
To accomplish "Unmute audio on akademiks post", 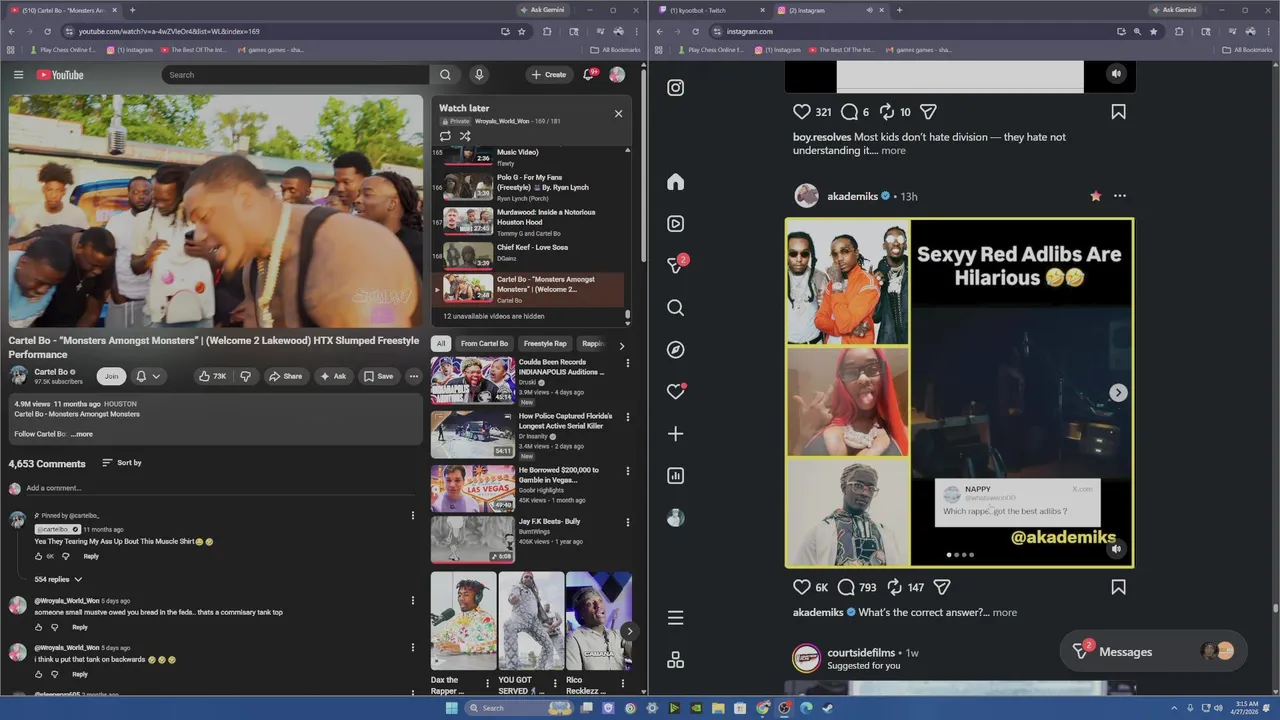I will coord(1116,549).
